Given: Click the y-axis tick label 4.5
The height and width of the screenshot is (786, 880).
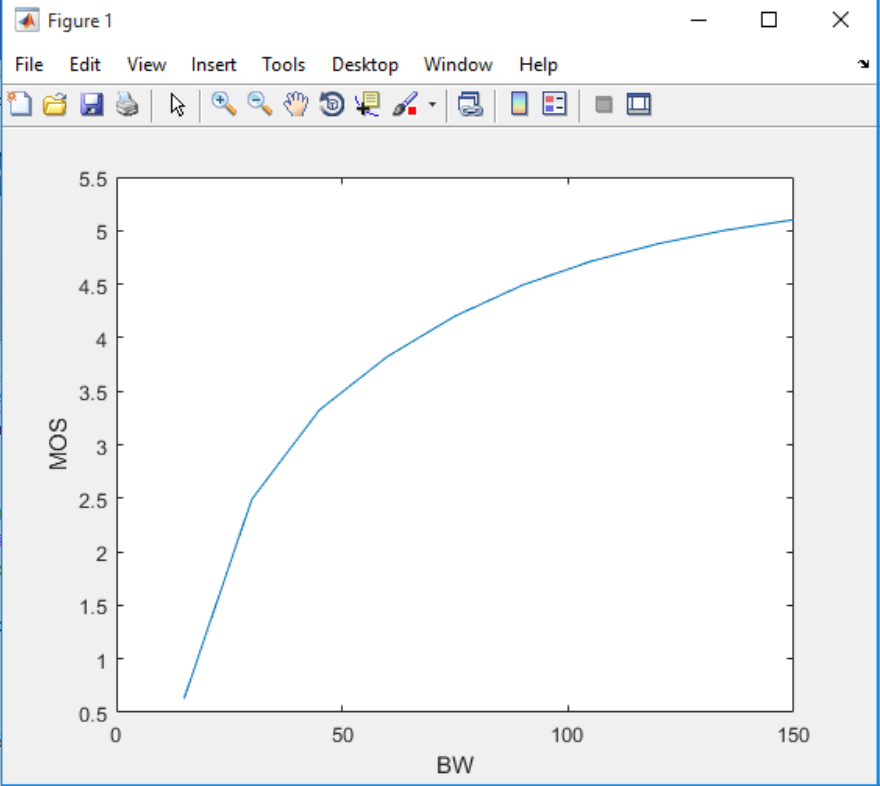Looking at the screenshot, I should (93, 287).
